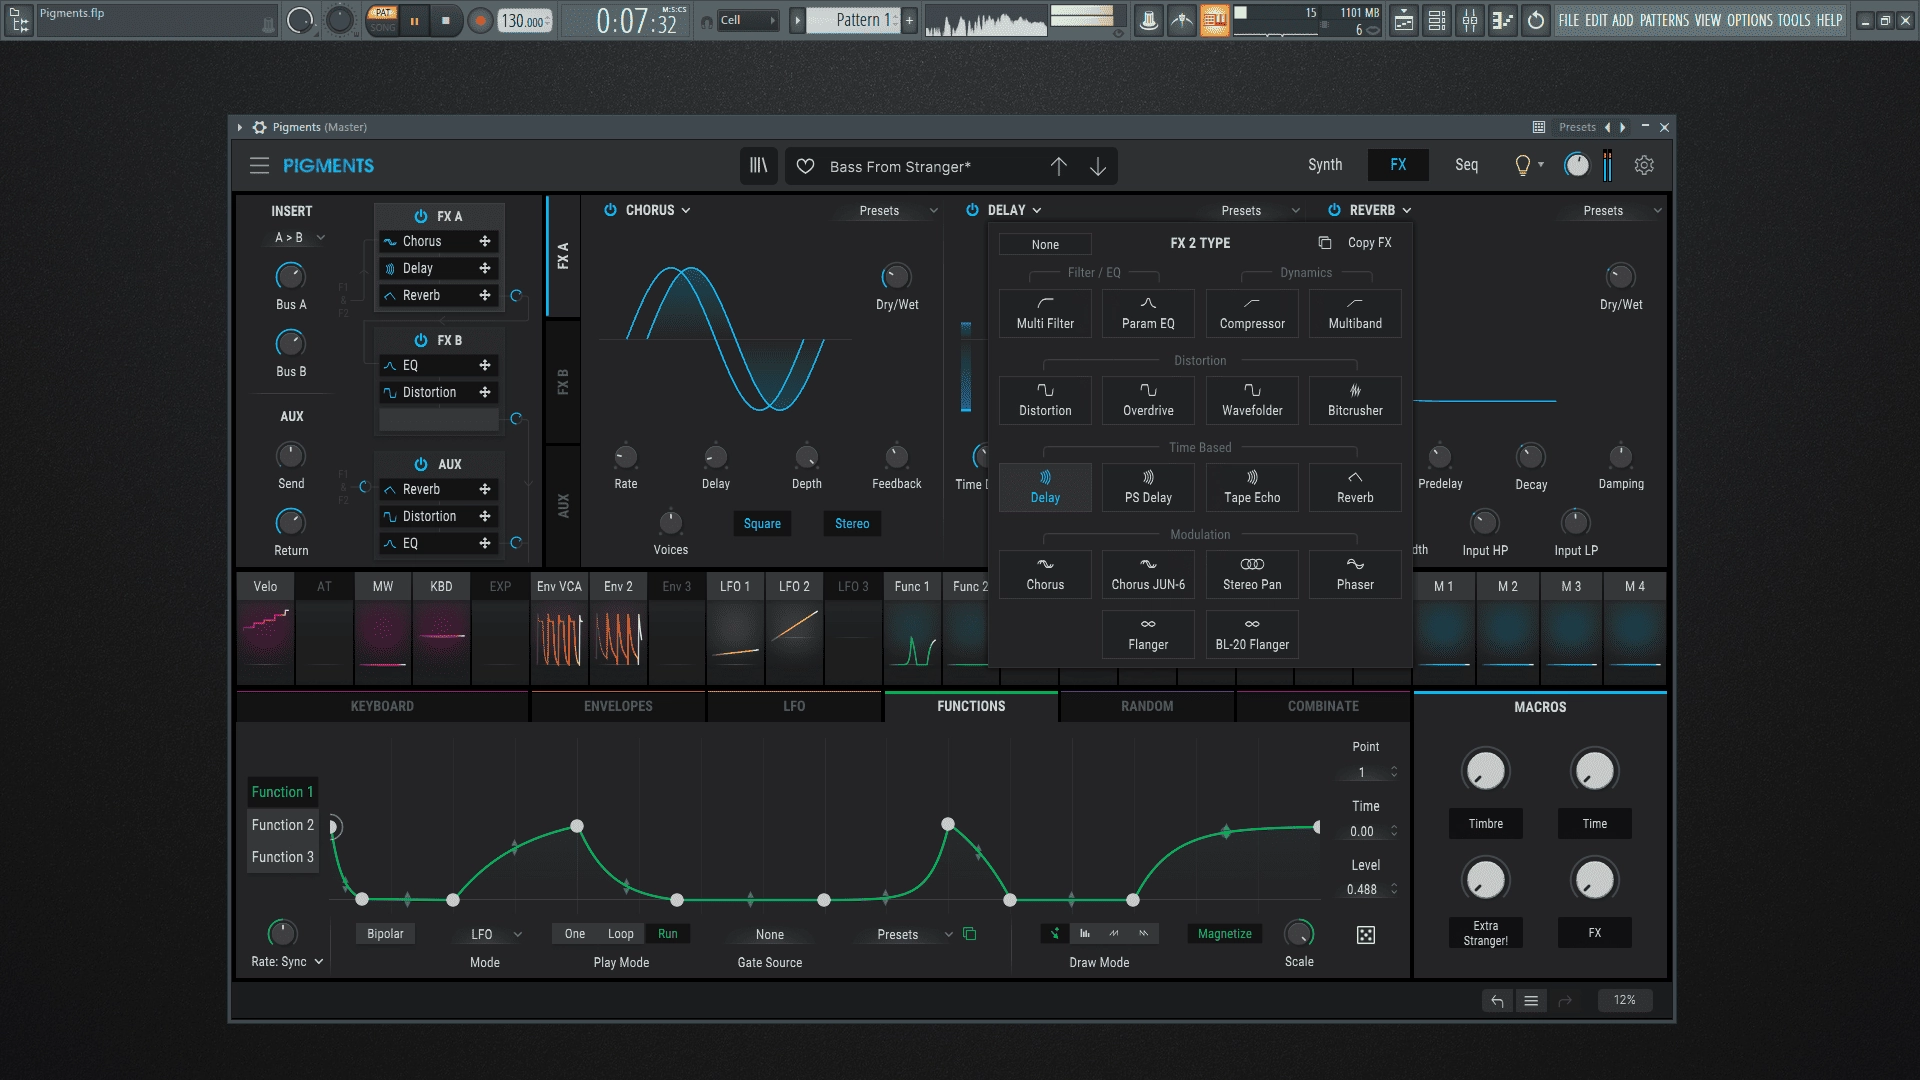Toggle AUX bus power

pyautogui.click(x=421, y=464)
